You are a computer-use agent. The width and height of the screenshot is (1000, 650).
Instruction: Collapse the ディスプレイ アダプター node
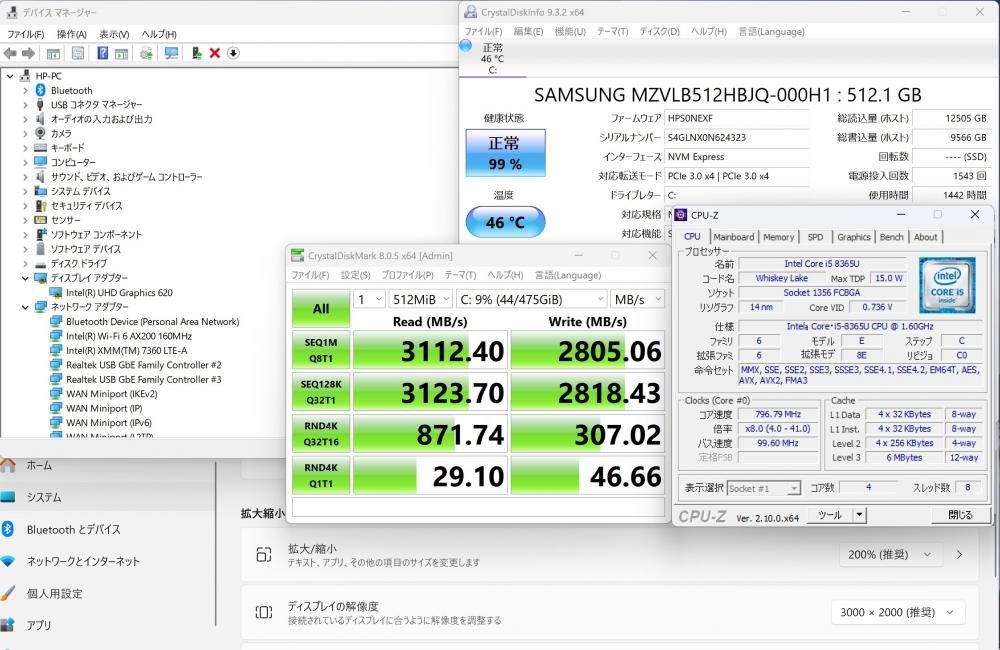point(26,278)
